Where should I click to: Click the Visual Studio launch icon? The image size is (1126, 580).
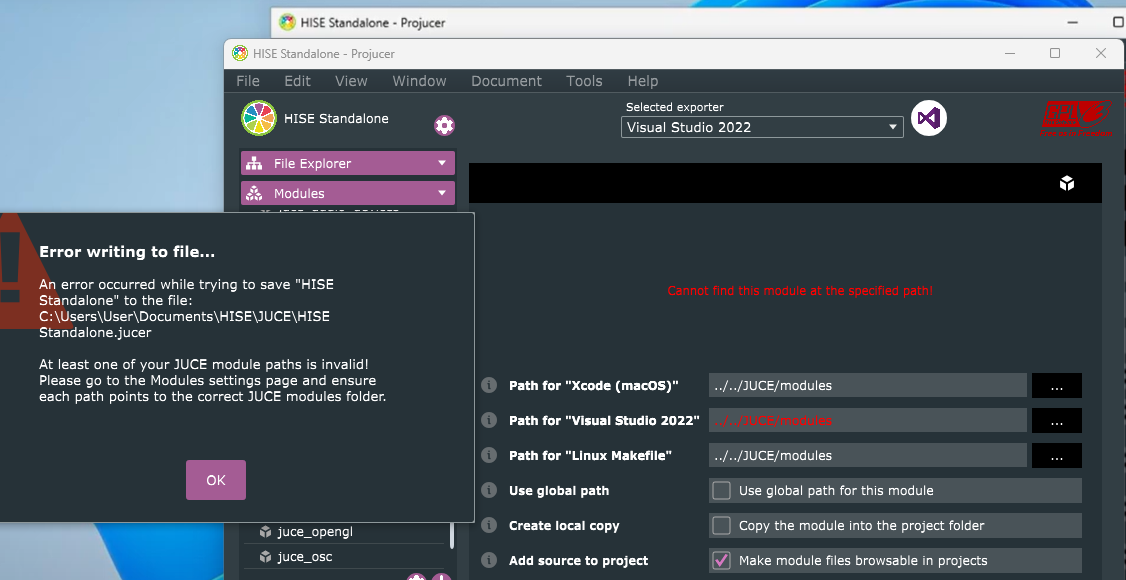929,119
